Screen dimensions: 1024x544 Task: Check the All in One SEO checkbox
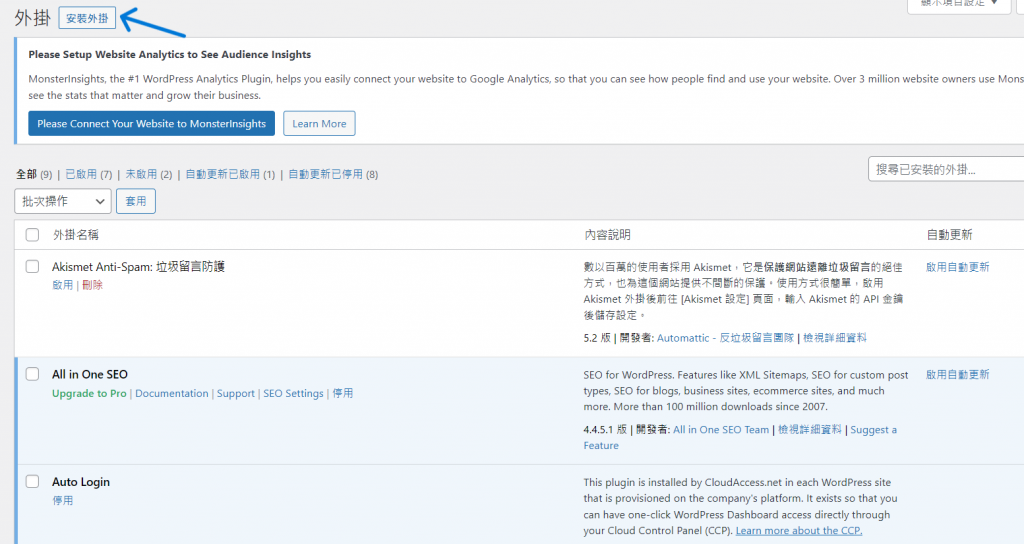pos(32,374)
